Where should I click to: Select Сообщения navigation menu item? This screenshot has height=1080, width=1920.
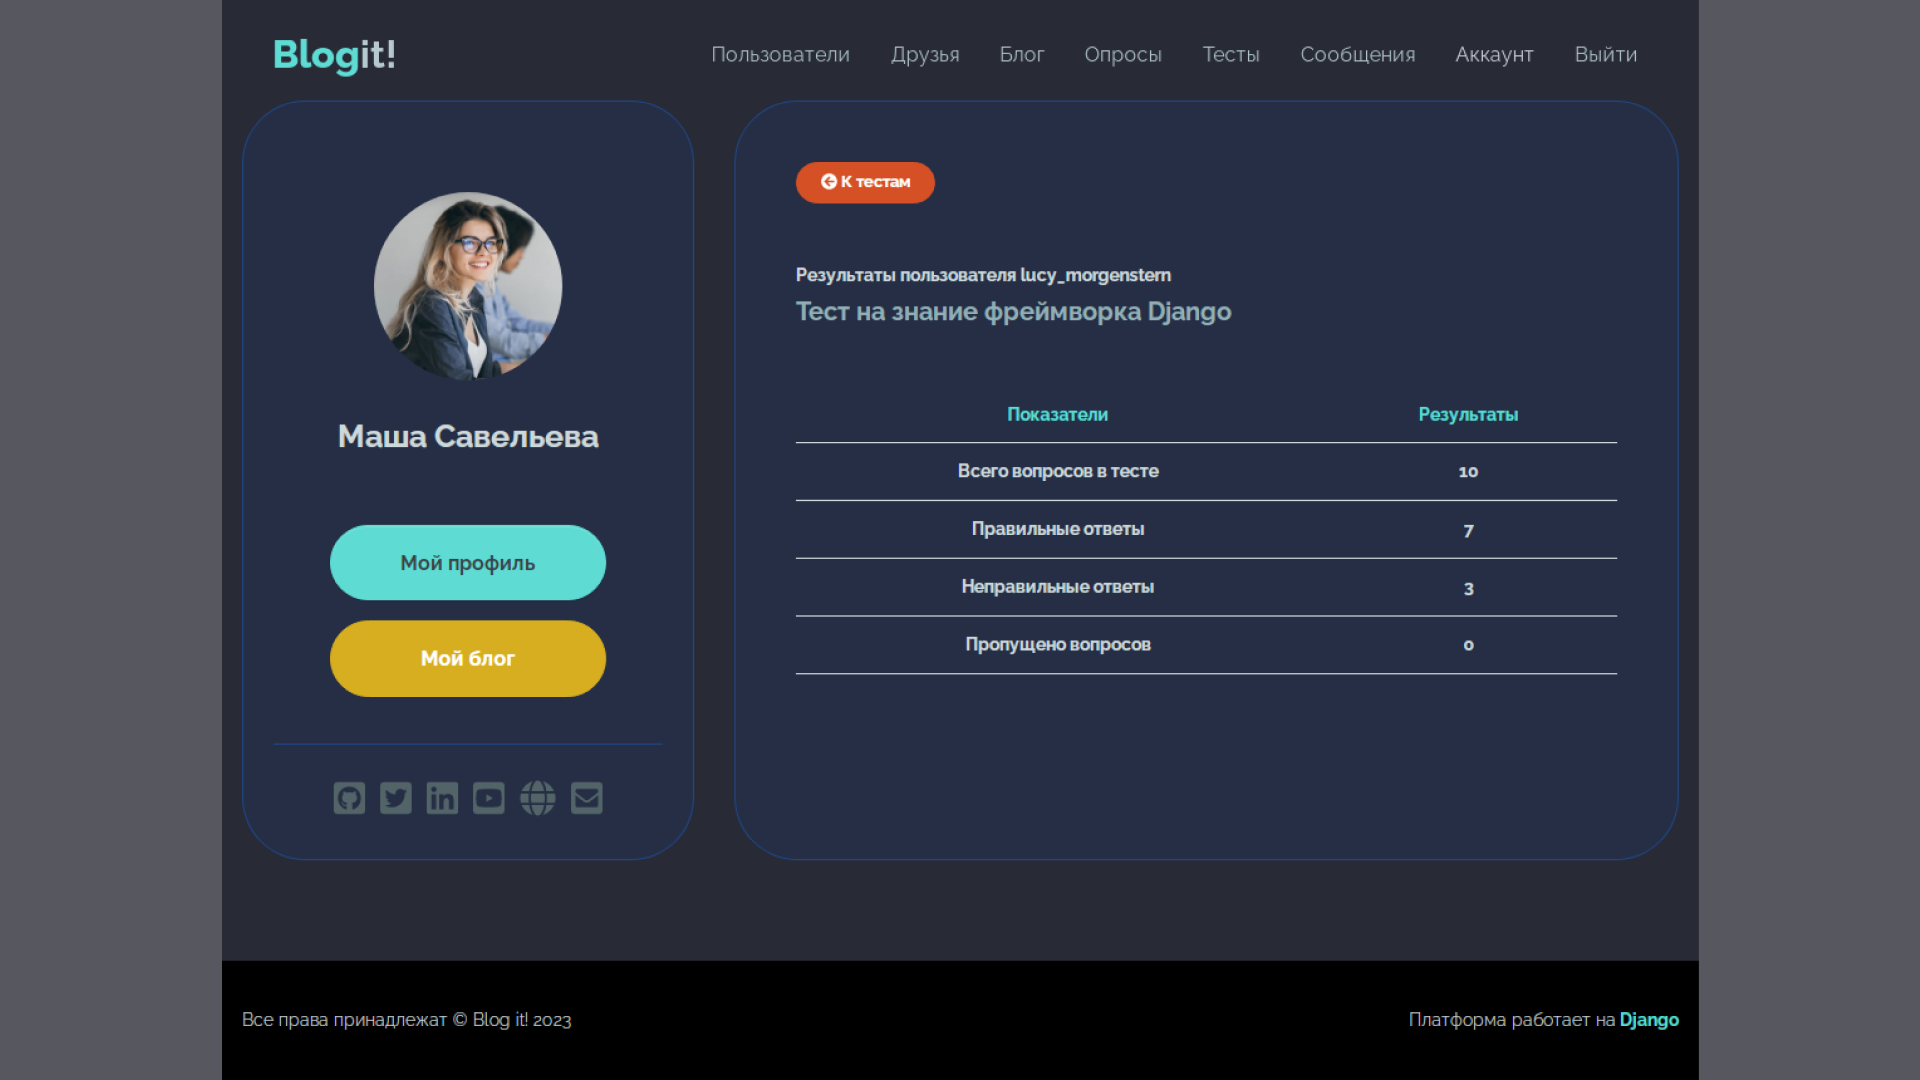pos(1357,54)
